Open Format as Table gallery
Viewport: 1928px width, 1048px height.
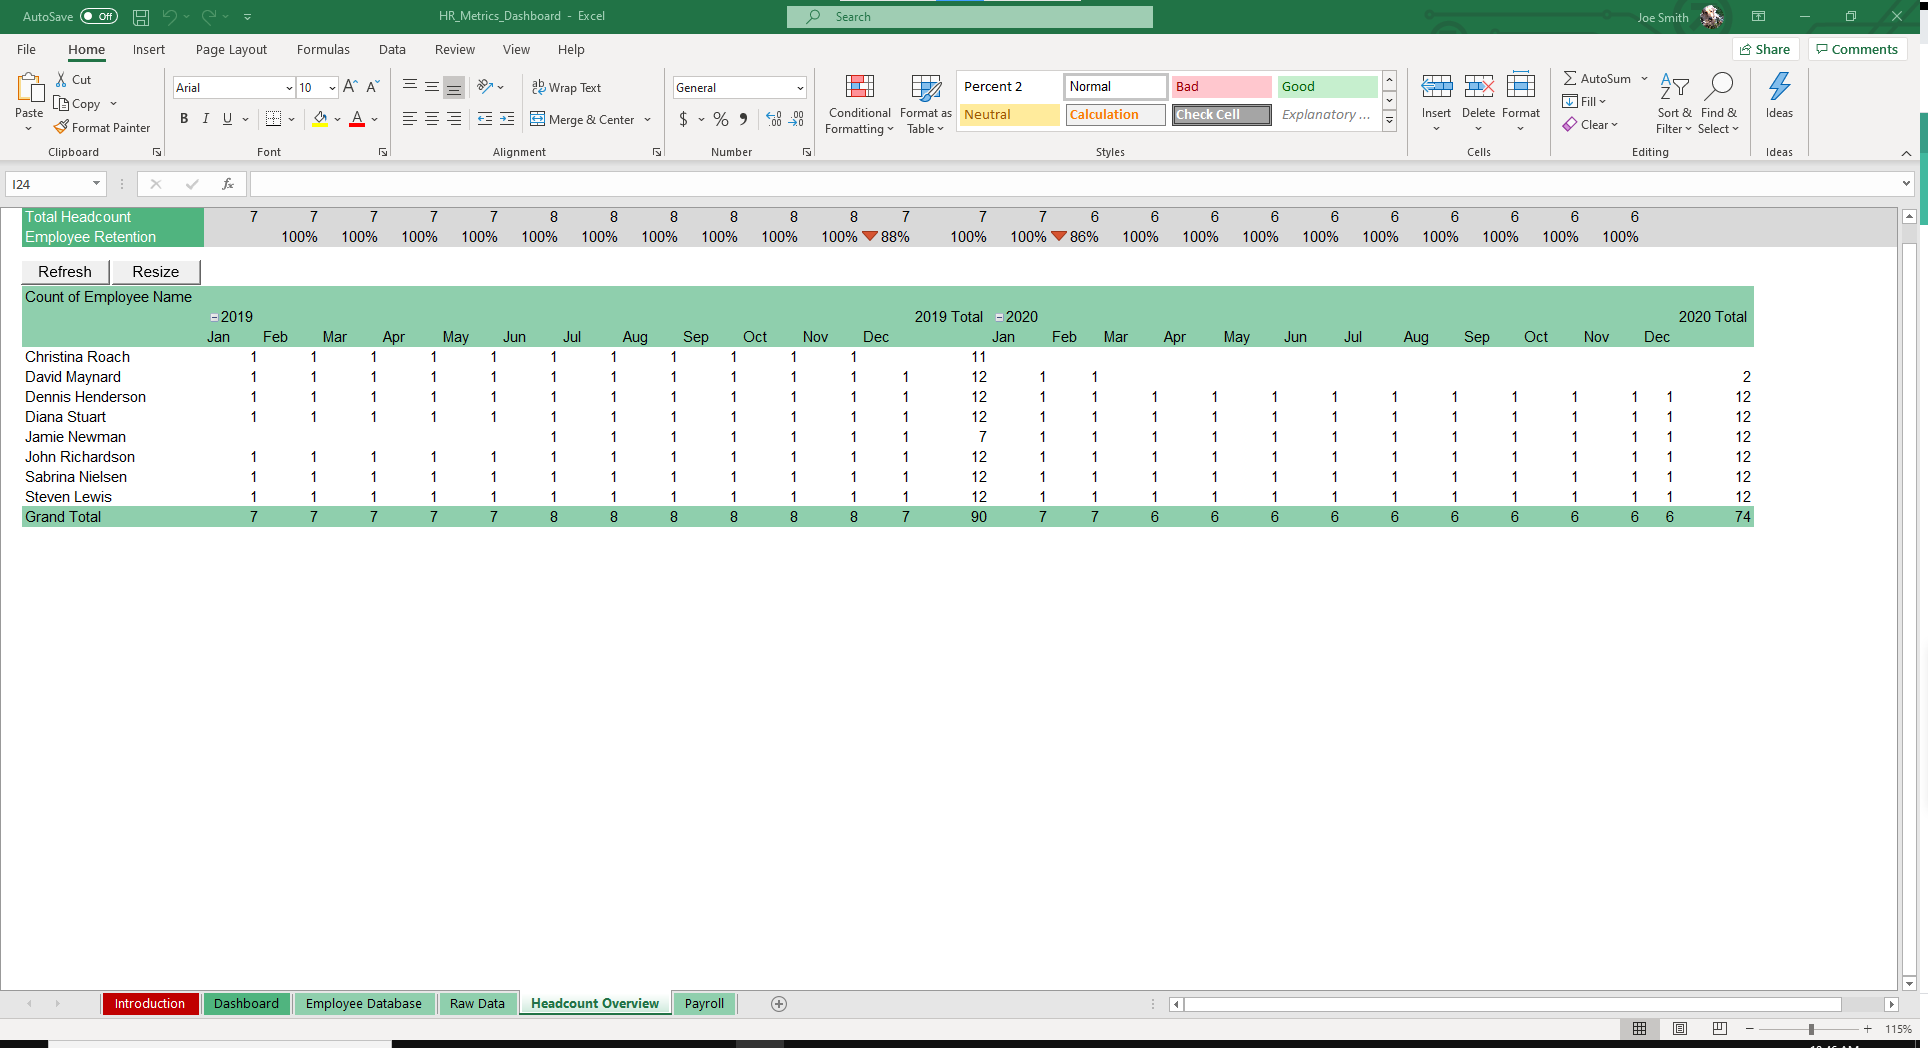click(925, 104)
